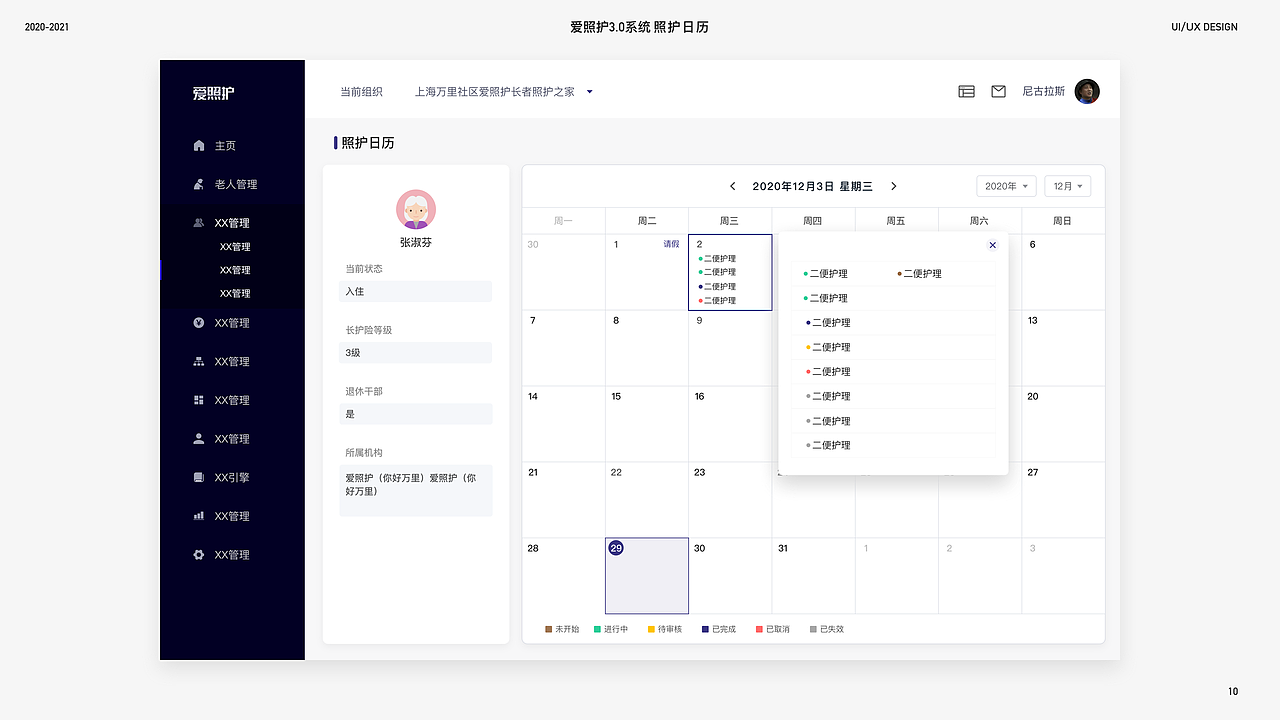Open the 2020年 year dropdown
1280x720 pixels.
point(1006,186)
